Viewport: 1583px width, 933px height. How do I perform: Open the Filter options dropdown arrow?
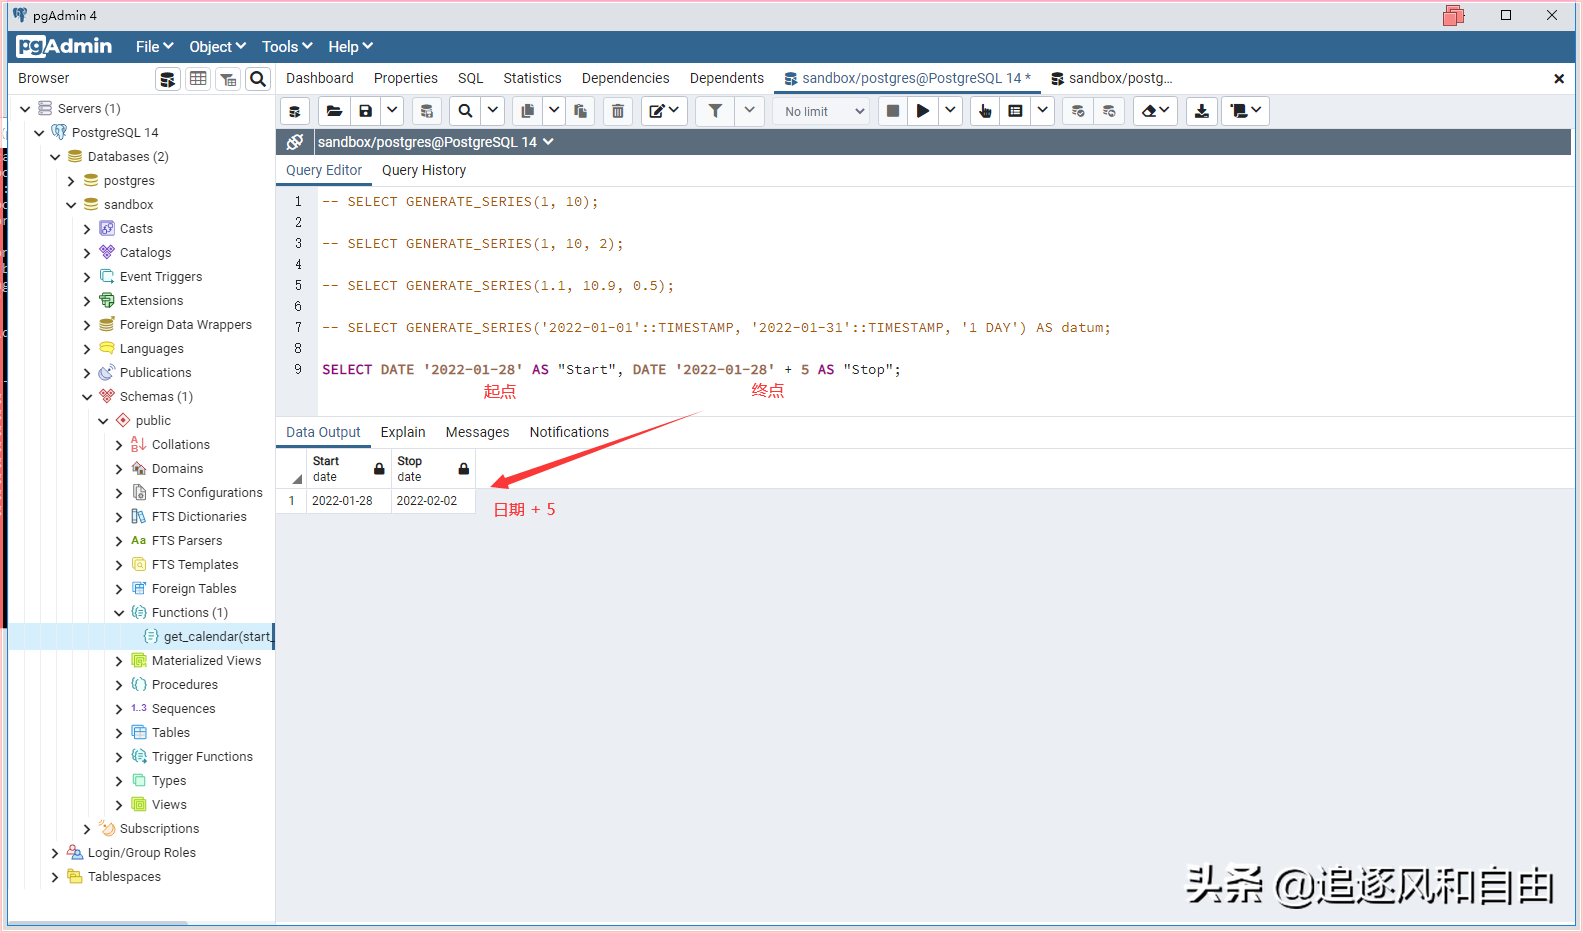[x=749, y=111]
